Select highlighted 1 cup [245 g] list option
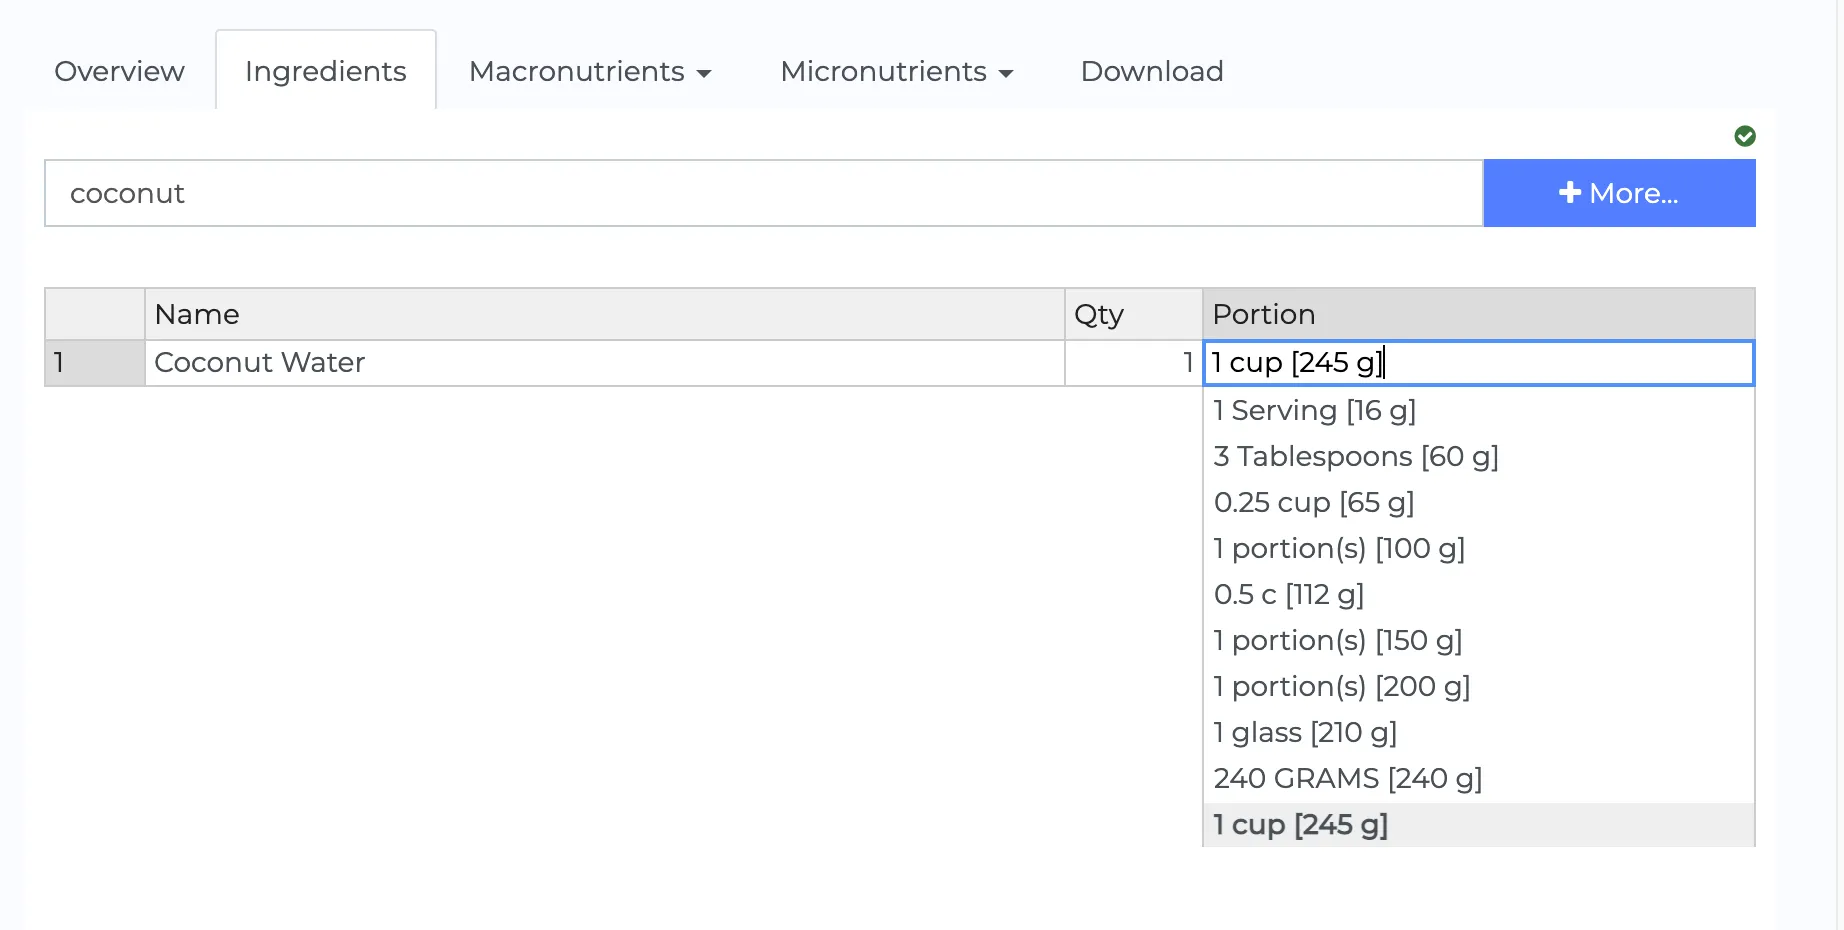Screen dimensions: 1844x930 point(1300,824)
